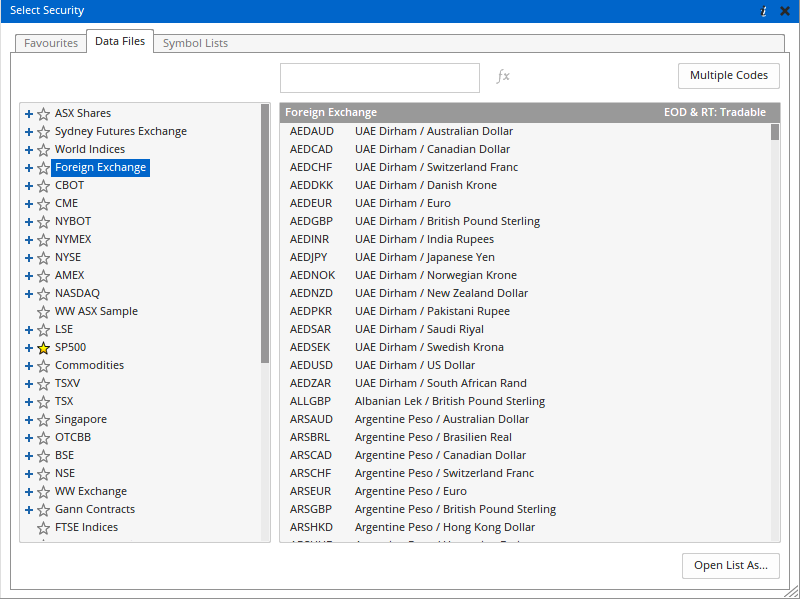This screenshot has width=800, height=599.
Task: Mark NASDAQ as favourite with star
Action: coord(44,294)
